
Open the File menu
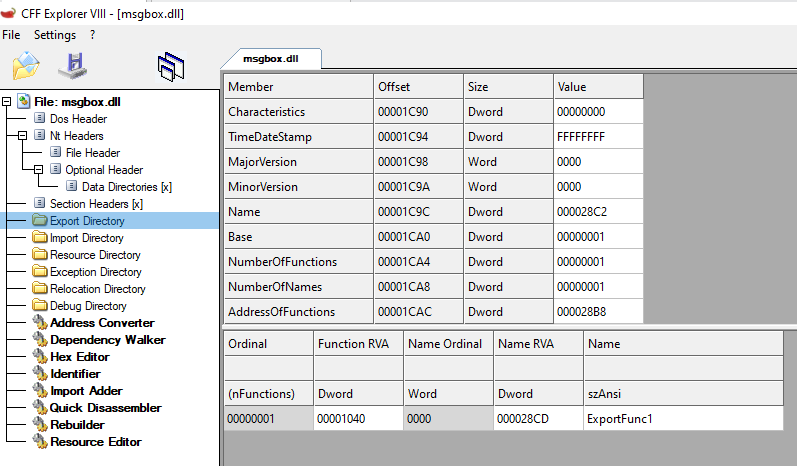[x=11, y=35]
